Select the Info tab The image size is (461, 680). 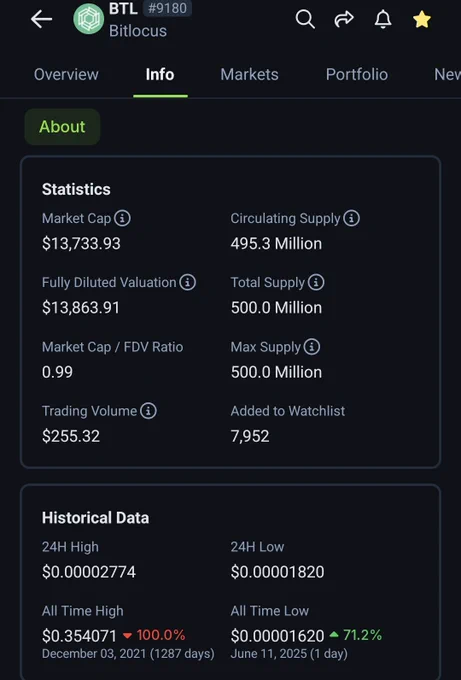click(160, 75)
